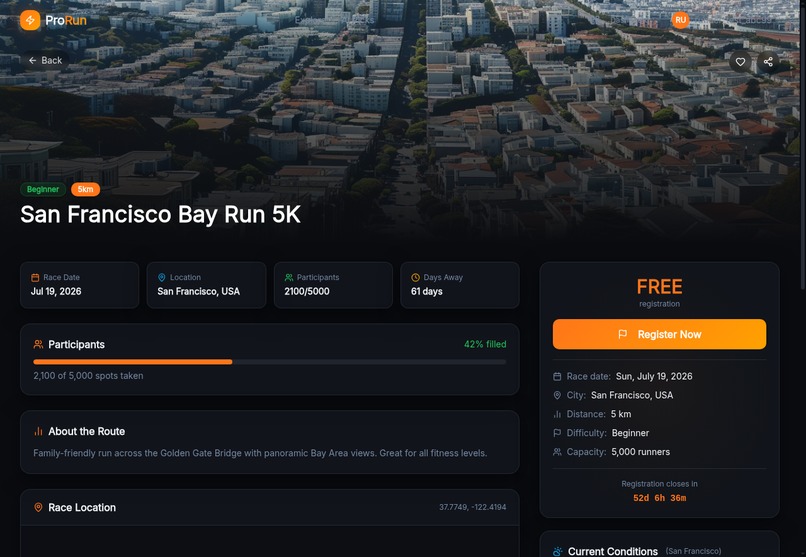Click the Participants section heading icon
Viewport: 806px width, 557px height.
38,344
